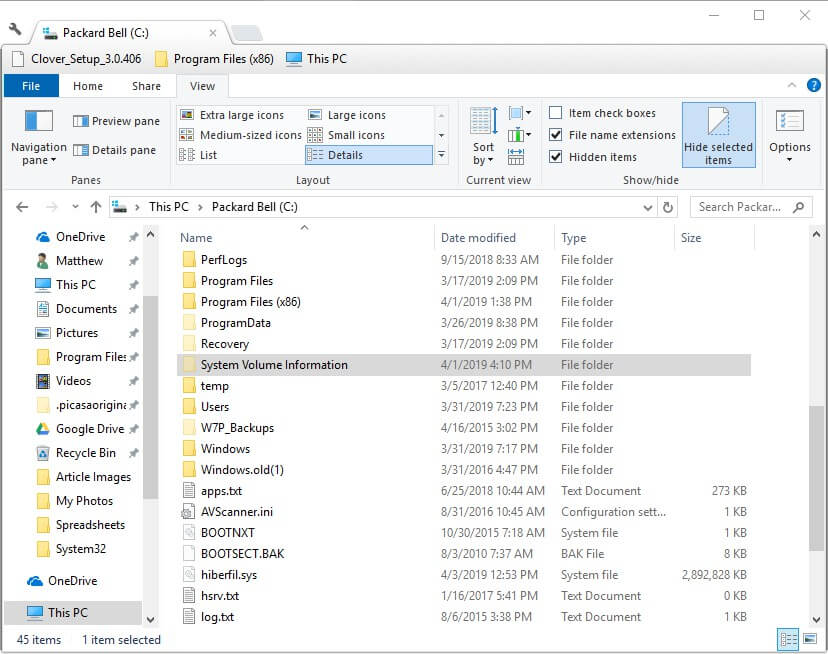This screenshot has width=828, height=654.
Task: Sort files by Date modified column
Action: [x=494, y=238]
